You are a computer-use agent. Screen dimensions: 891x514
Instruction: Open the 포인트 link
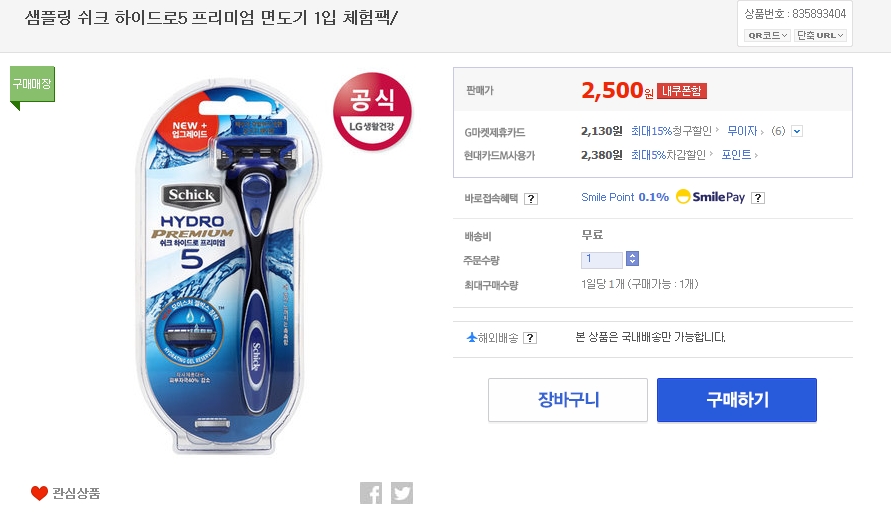coord(737,155)
